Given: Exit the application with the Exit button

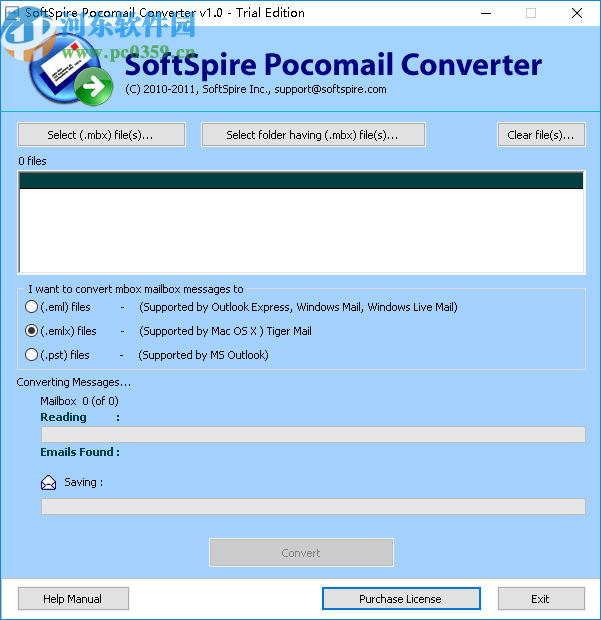Looking at the screenshot, I should tap(541, 599).
